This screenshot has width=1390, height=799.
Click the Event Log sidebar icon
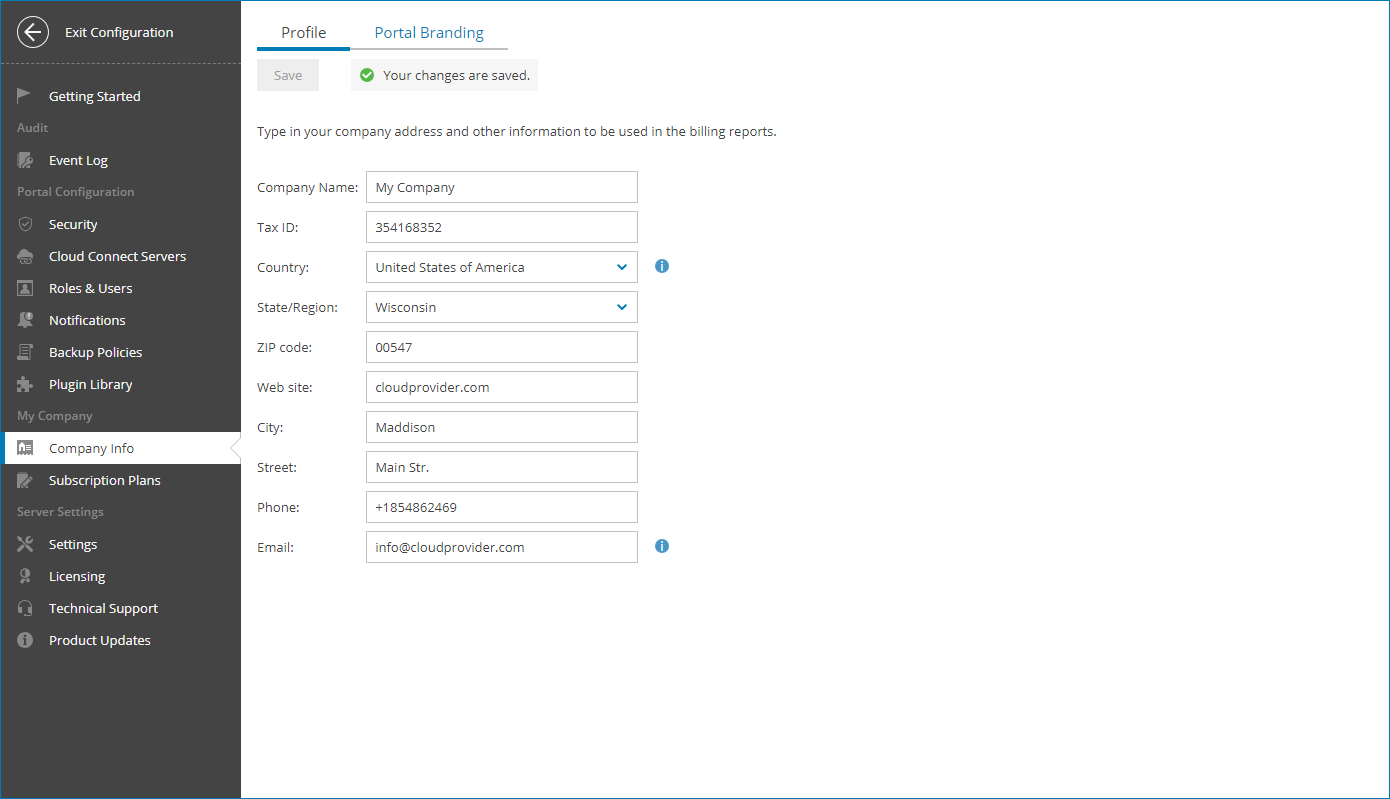[x=25, y=160]
